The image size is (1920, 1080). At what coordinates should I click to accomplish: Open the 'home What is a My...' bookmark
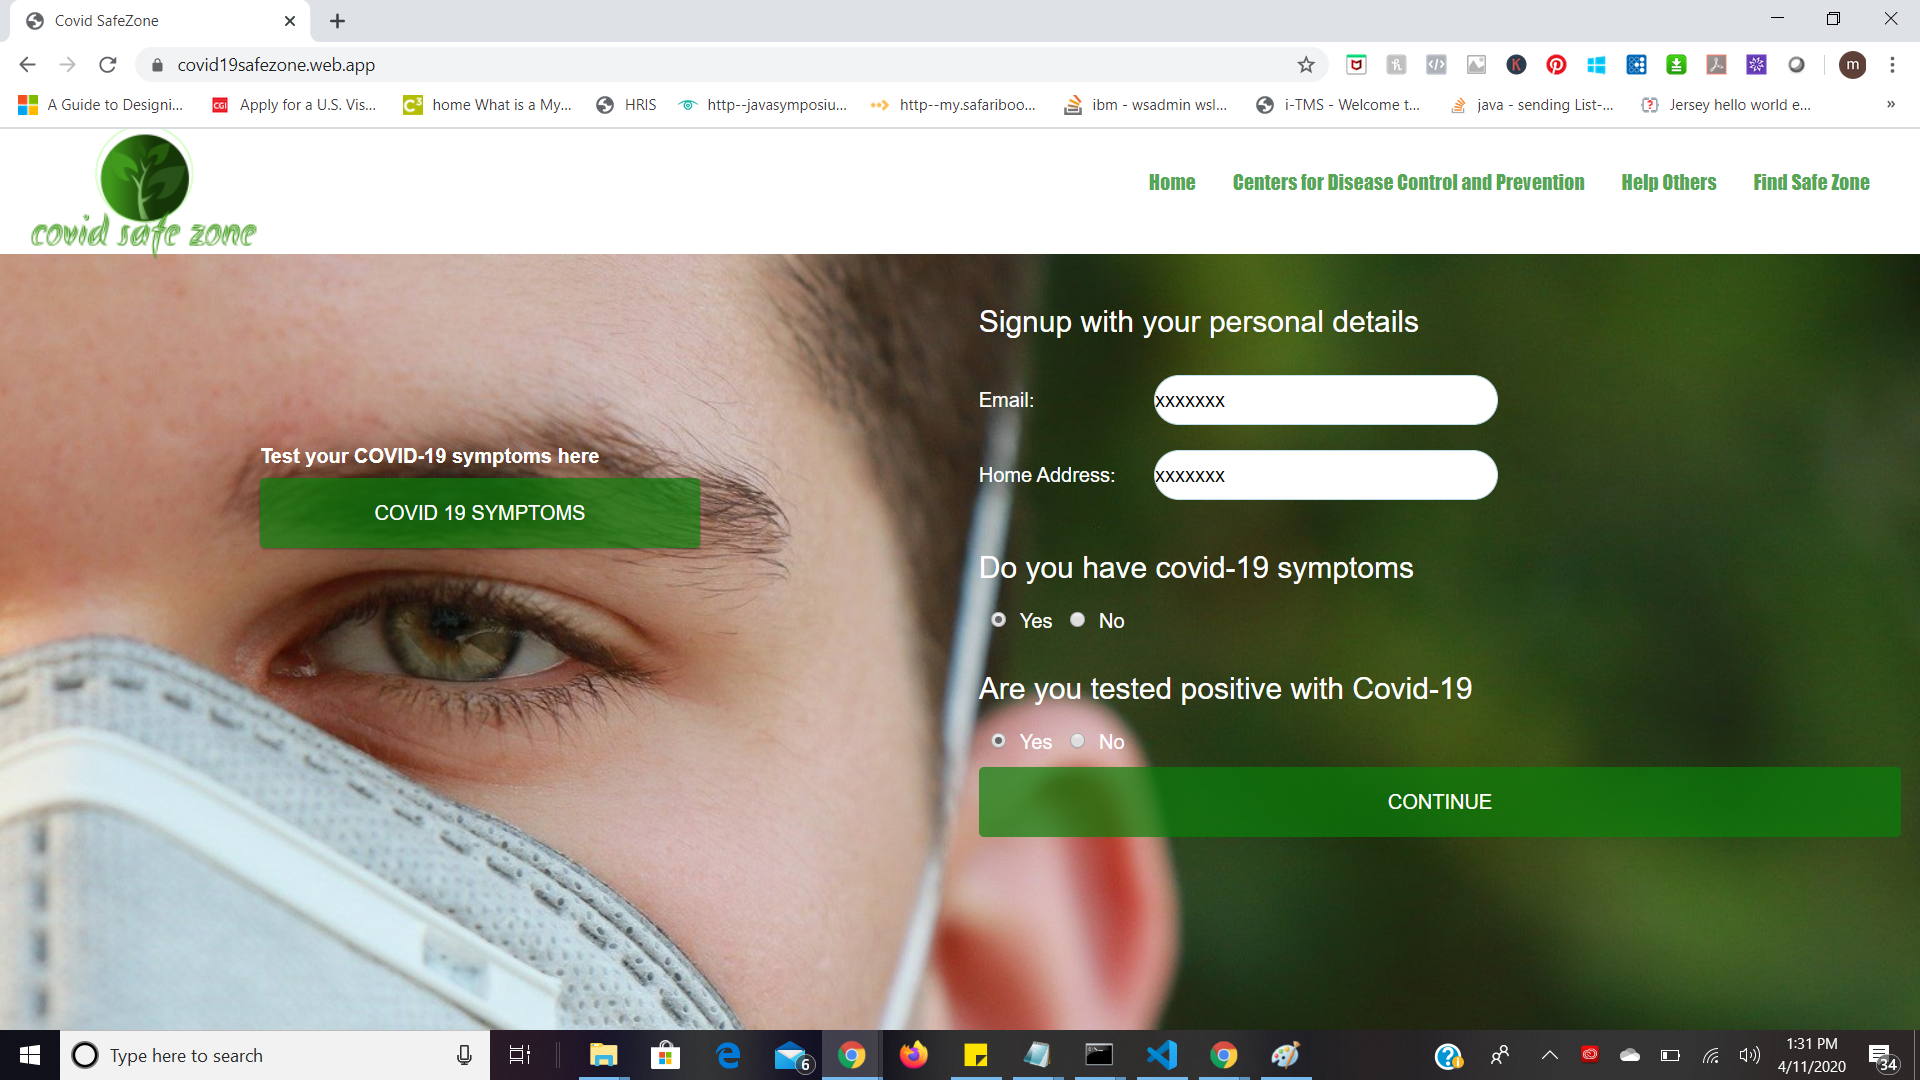(x=487, y=104)
